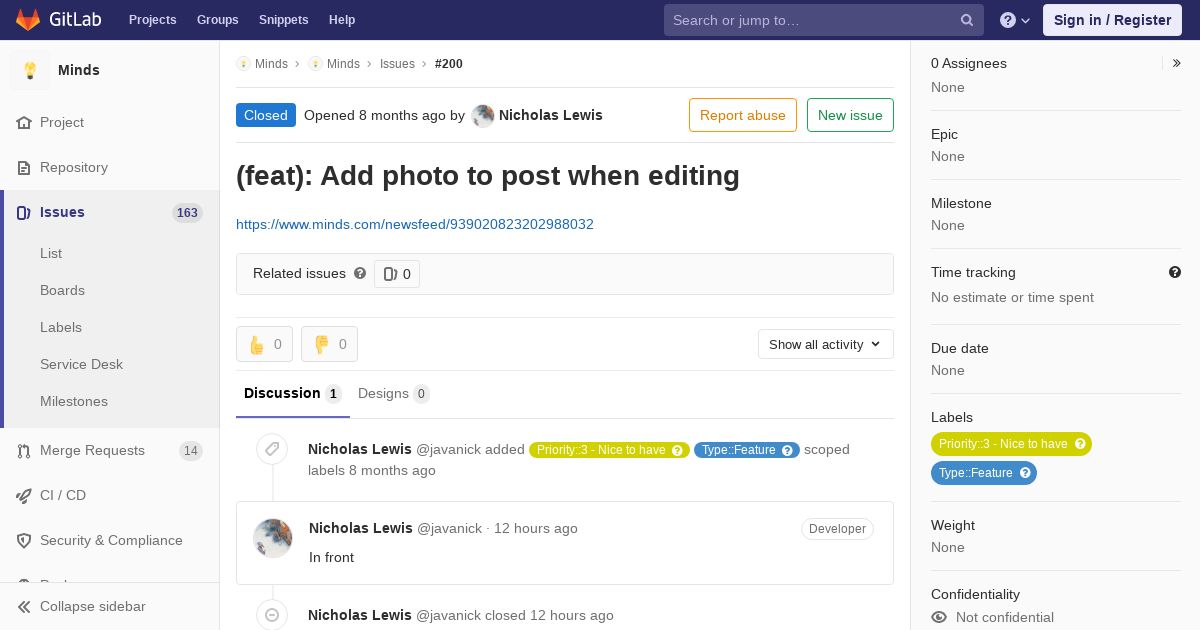Click Sign in / Register button
Screen dimensions: 1200x630
point(1112,20)
